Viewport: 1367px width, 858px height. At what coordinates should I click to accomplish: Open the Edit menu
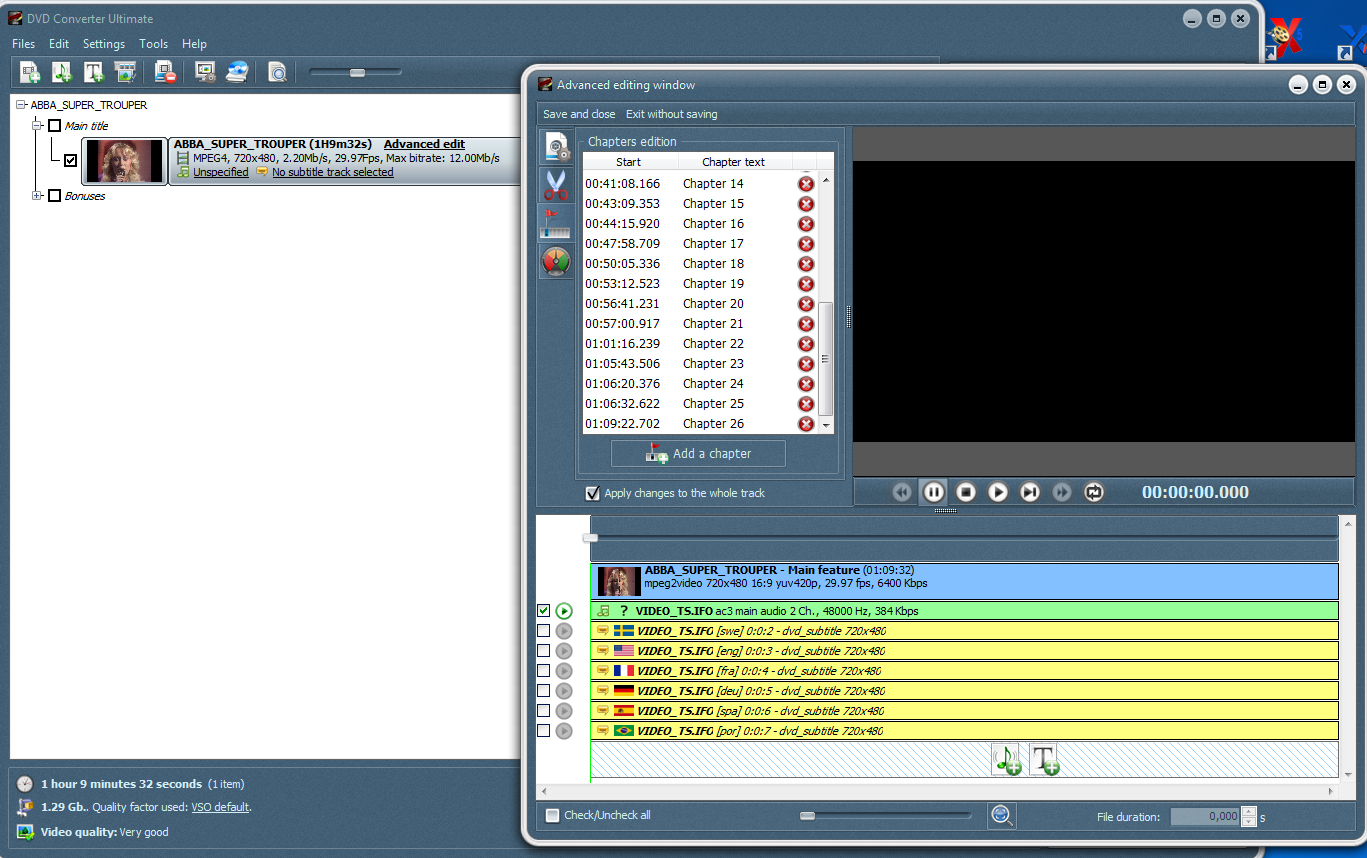click(x=59, y=44)
